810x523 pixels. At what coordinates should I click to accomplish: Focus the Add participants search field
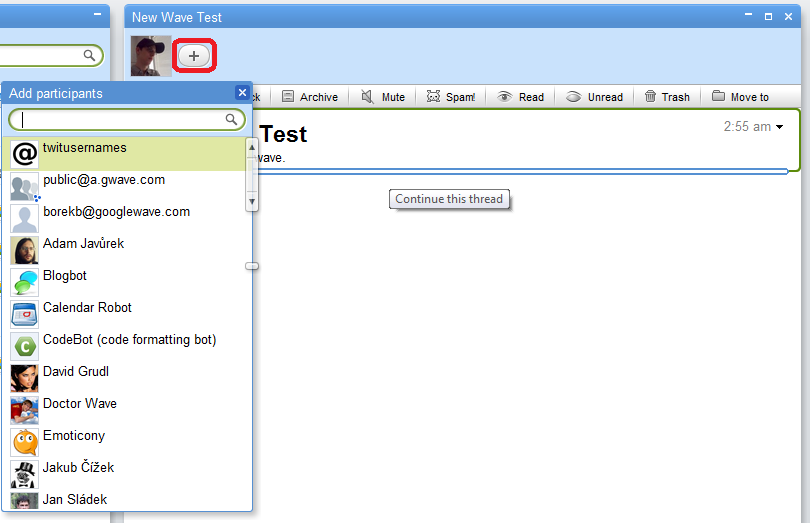coord(127,120)
